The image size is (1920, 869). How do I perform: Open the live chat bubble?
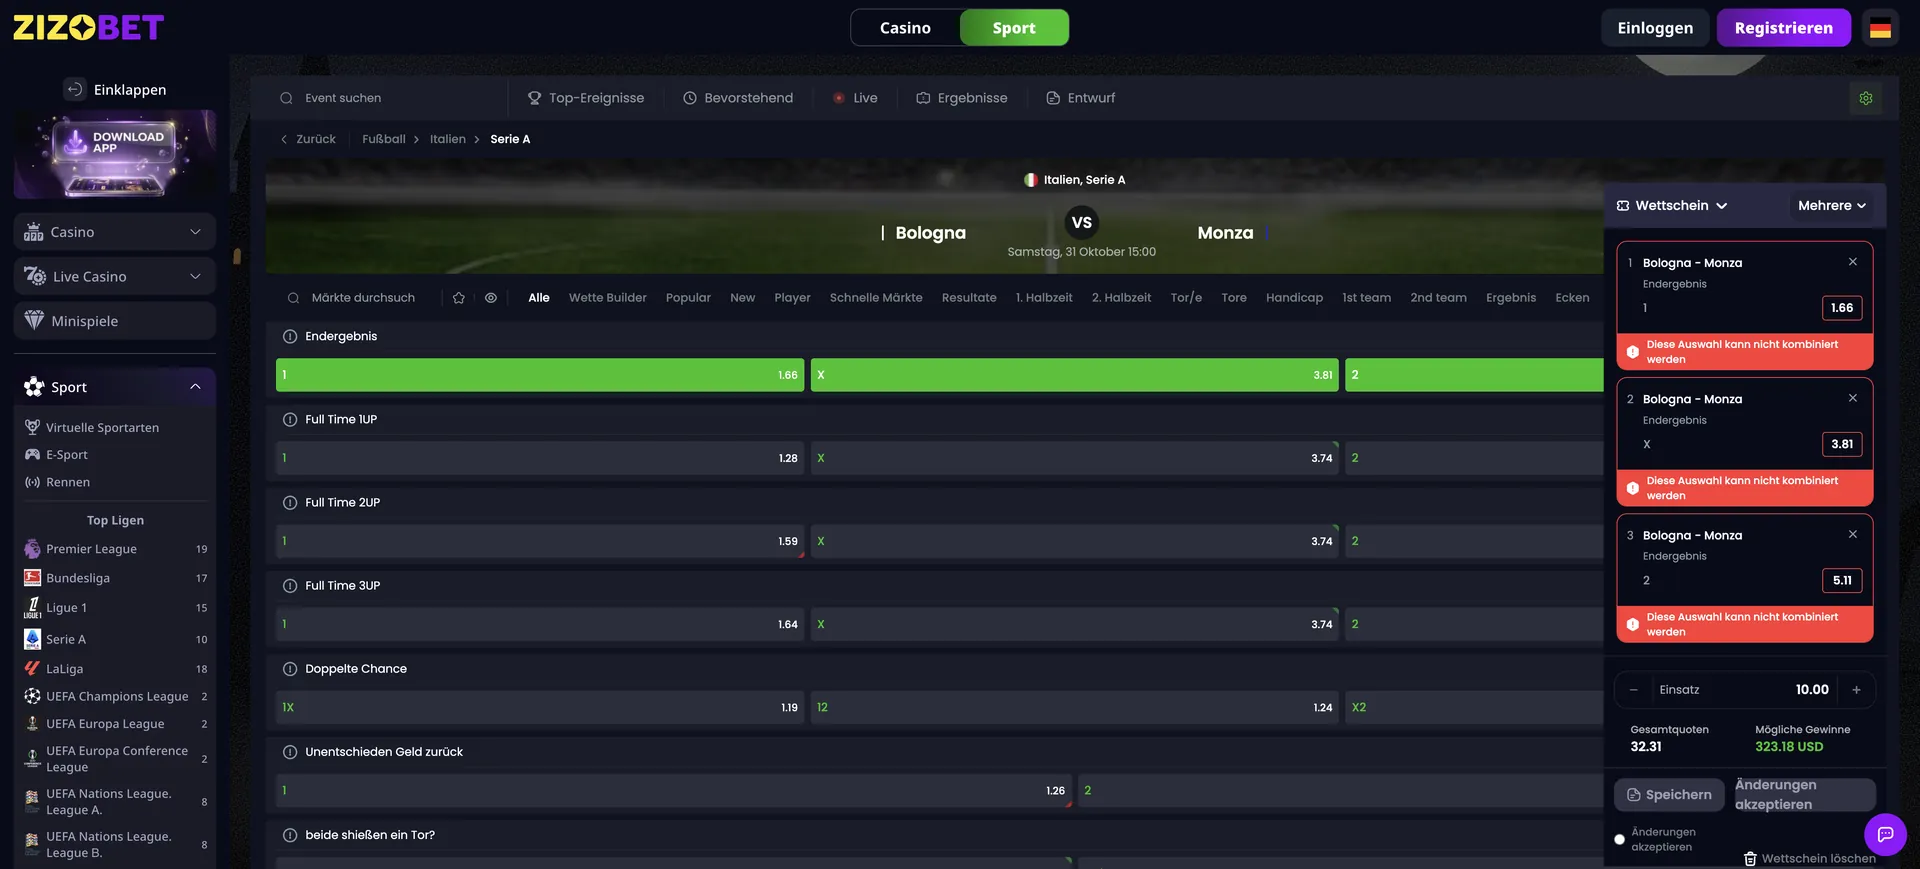(x=1885, y=834)
